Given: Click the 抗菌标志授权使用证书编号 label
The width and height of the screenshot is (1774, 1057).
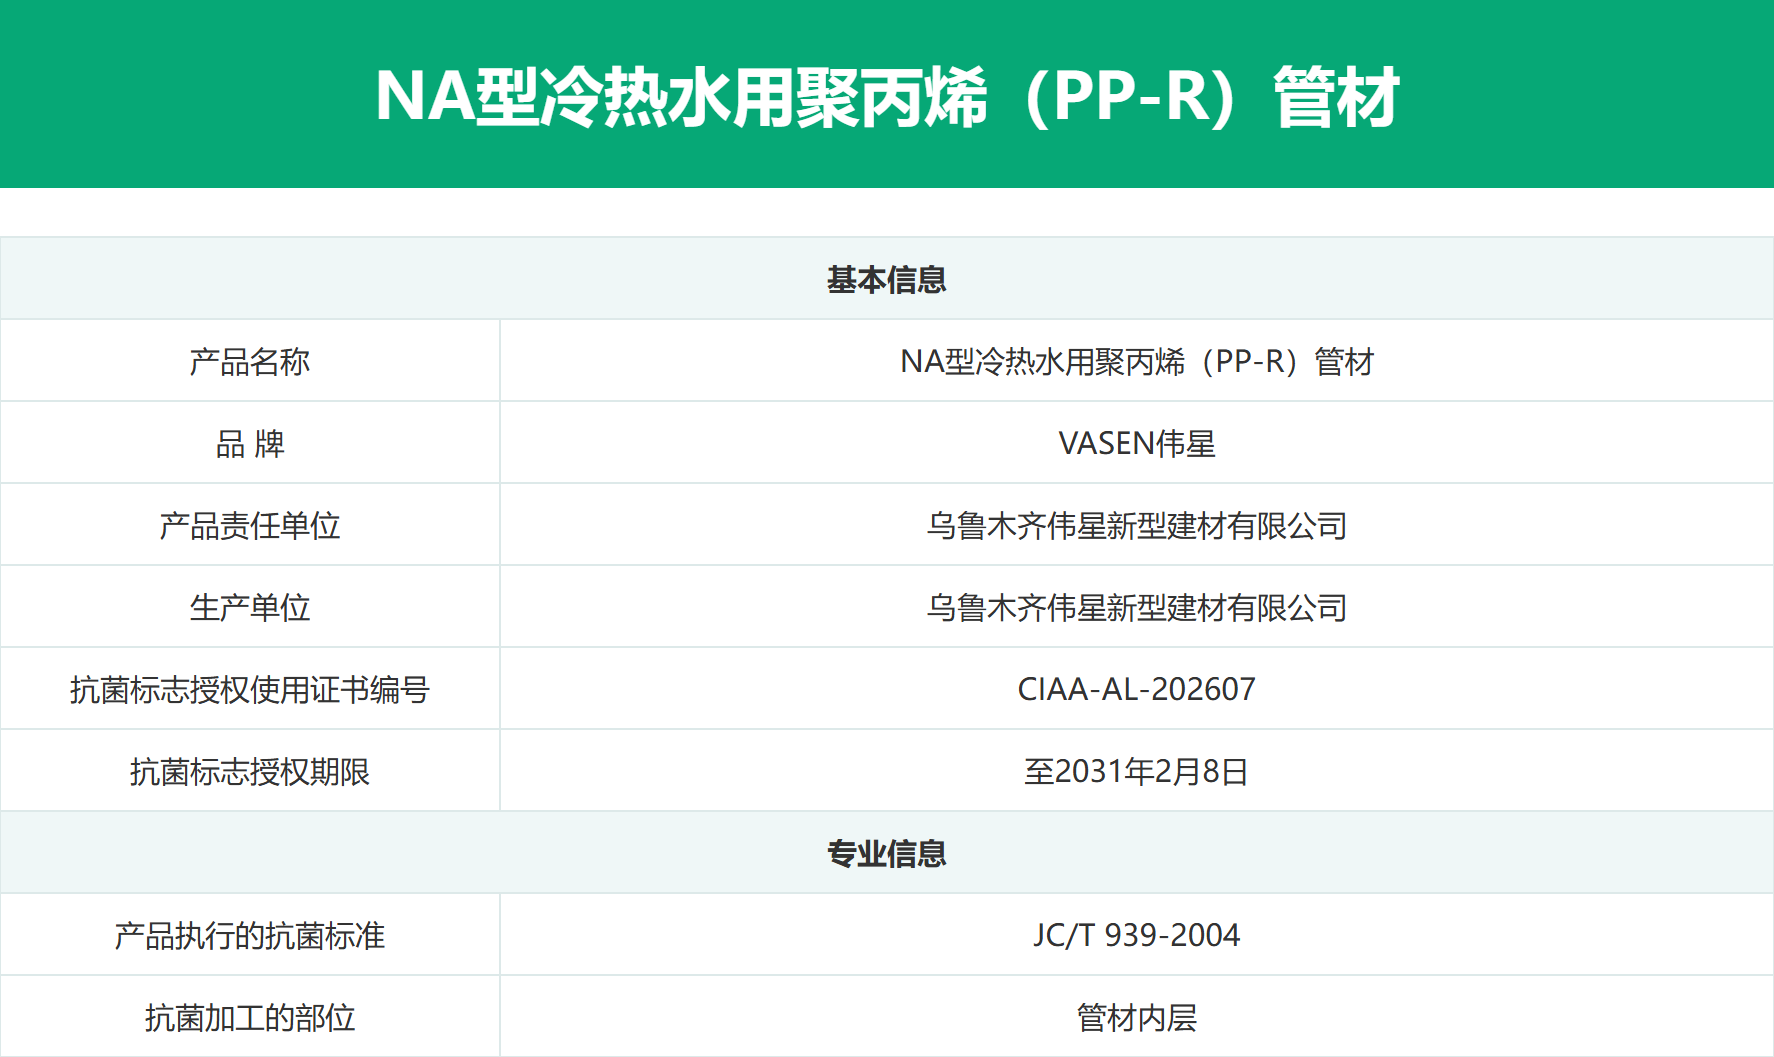Looking at the screenshot, I should 250,689.
